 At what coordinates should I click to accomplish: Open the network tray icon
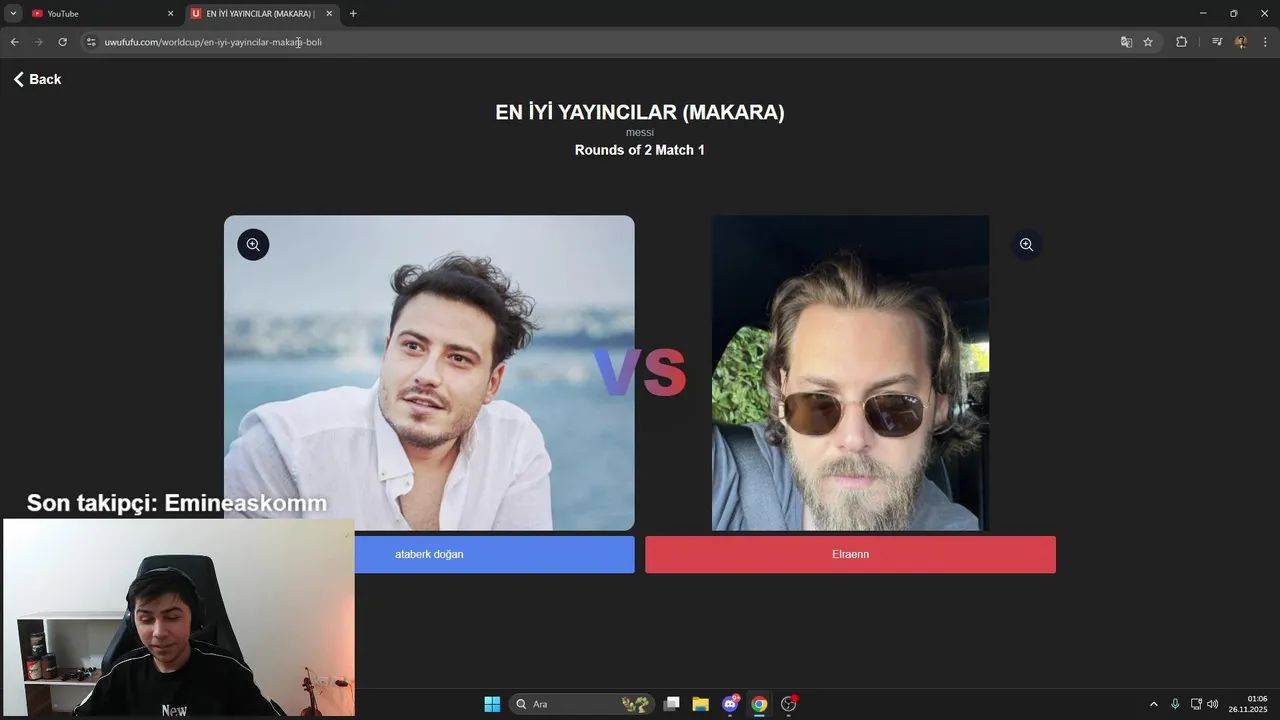point(1196,704)
